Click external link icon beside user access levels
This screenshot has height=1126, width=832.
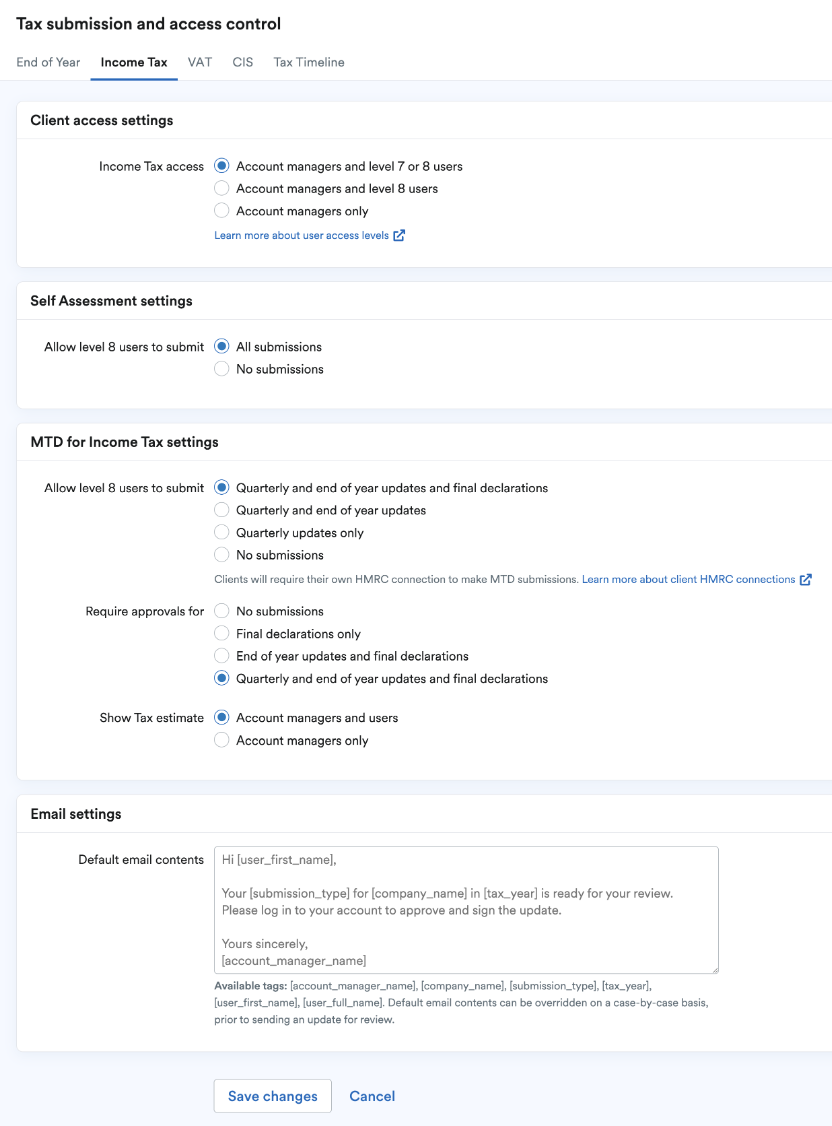point(399,236)
